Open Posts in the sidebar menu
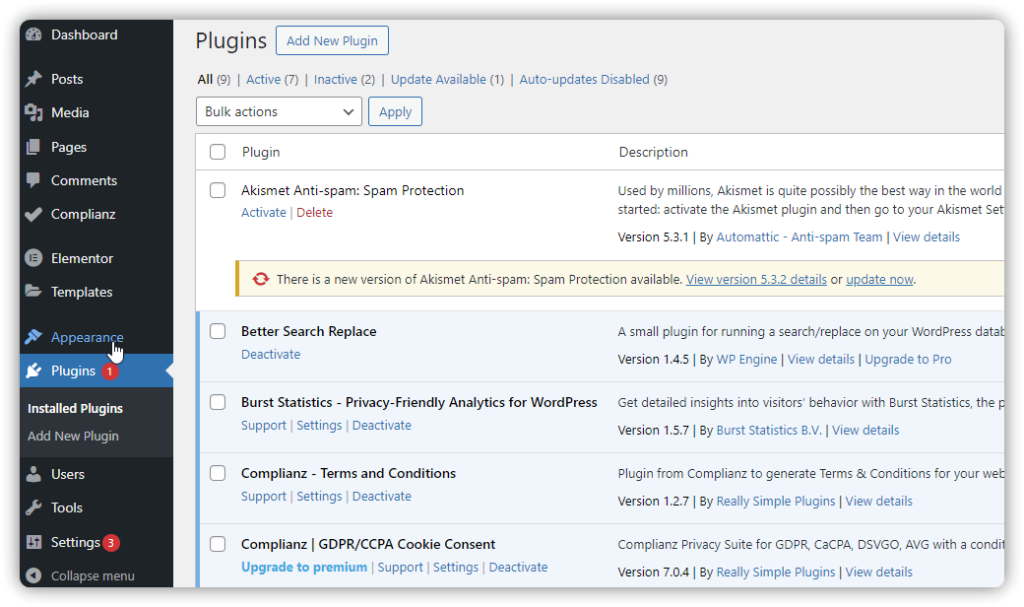Image resolution: width=1024 pixels, height=607 pixels. (x=67, y=79)
